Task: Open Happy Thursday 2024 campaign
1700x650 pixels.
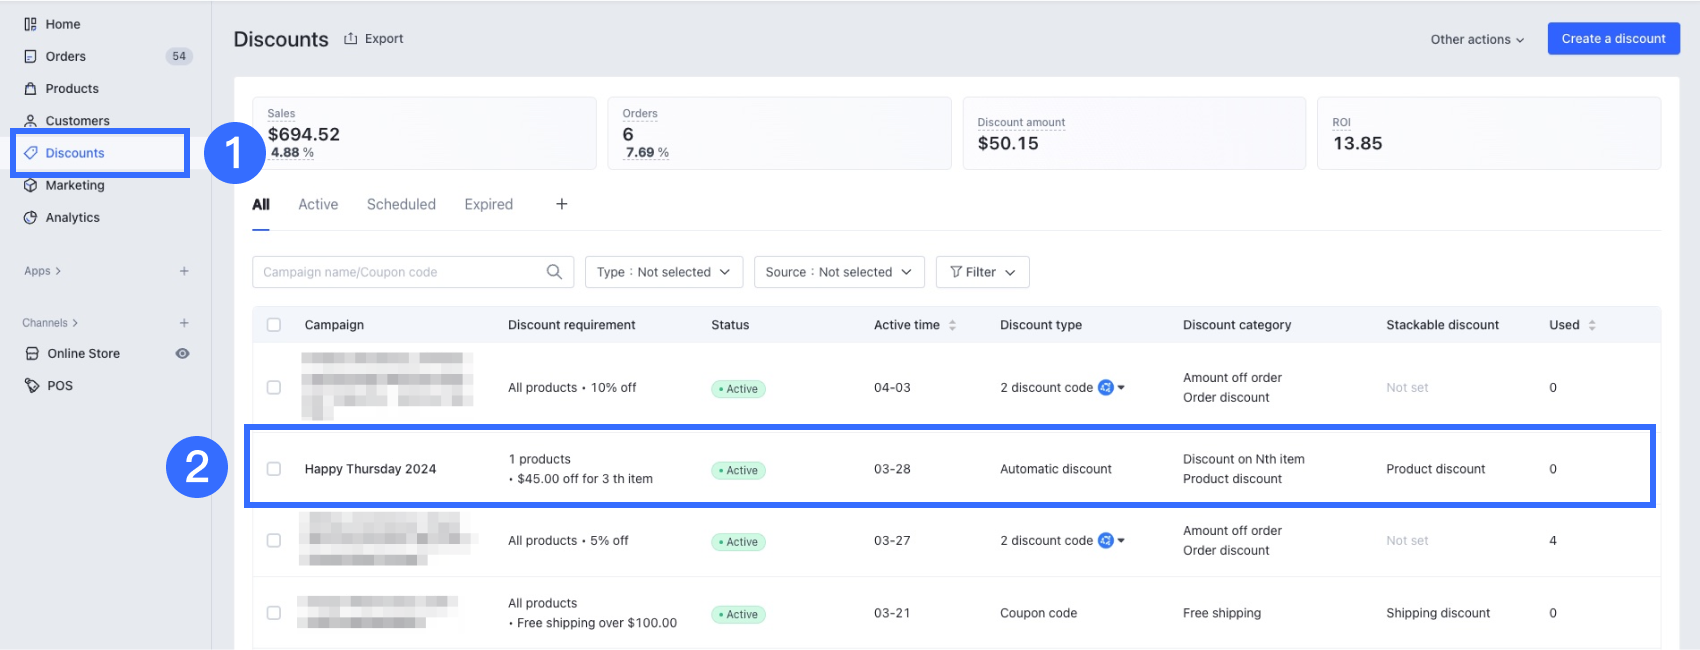Action: 370,469
